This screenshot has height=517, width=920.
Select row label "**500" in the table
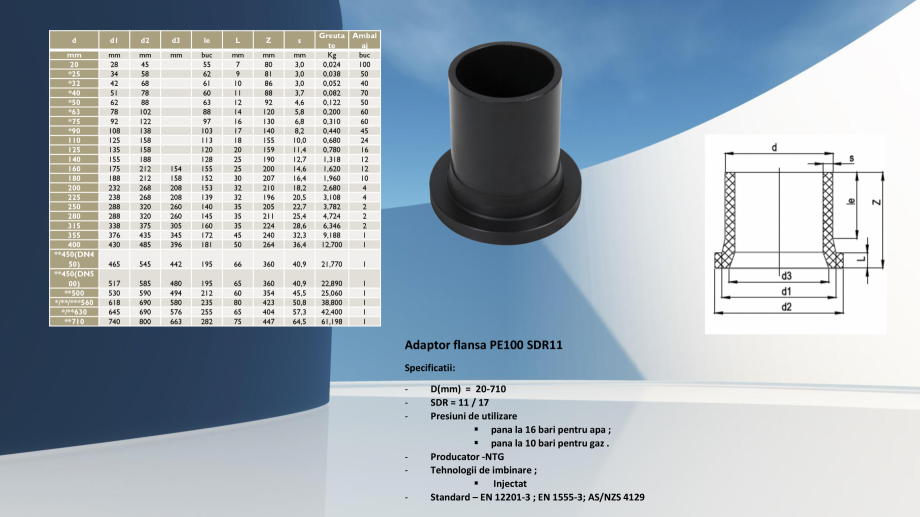74,293
